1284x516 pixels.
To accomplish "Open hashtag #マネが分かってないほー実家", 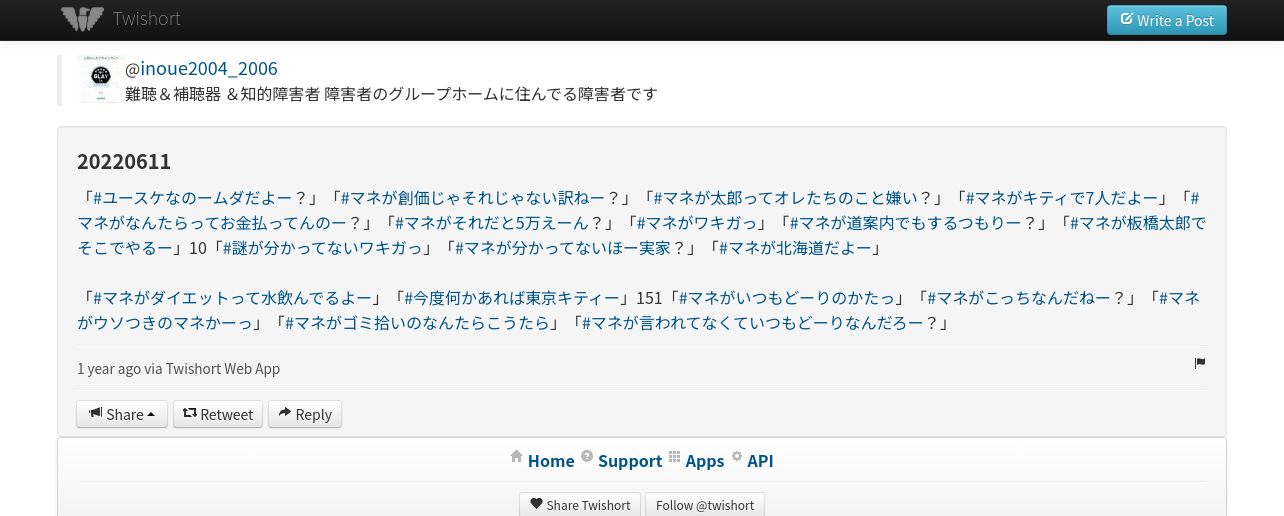I will point(563,248).
